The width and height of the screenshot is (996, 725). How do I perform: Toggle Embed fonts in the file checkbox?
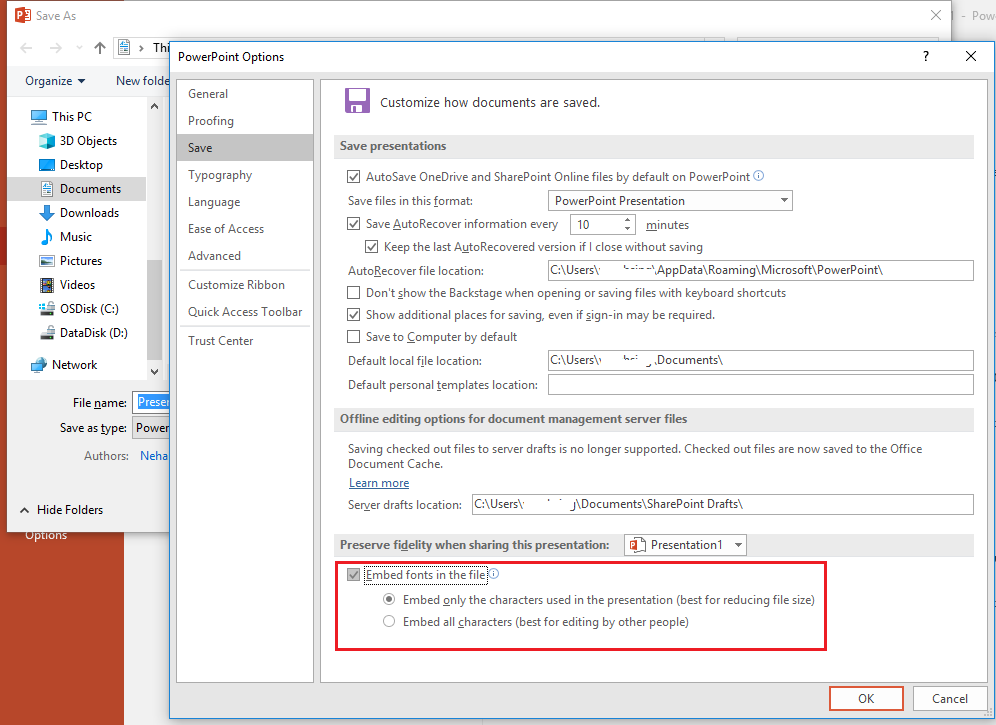[x=354, y=574]
